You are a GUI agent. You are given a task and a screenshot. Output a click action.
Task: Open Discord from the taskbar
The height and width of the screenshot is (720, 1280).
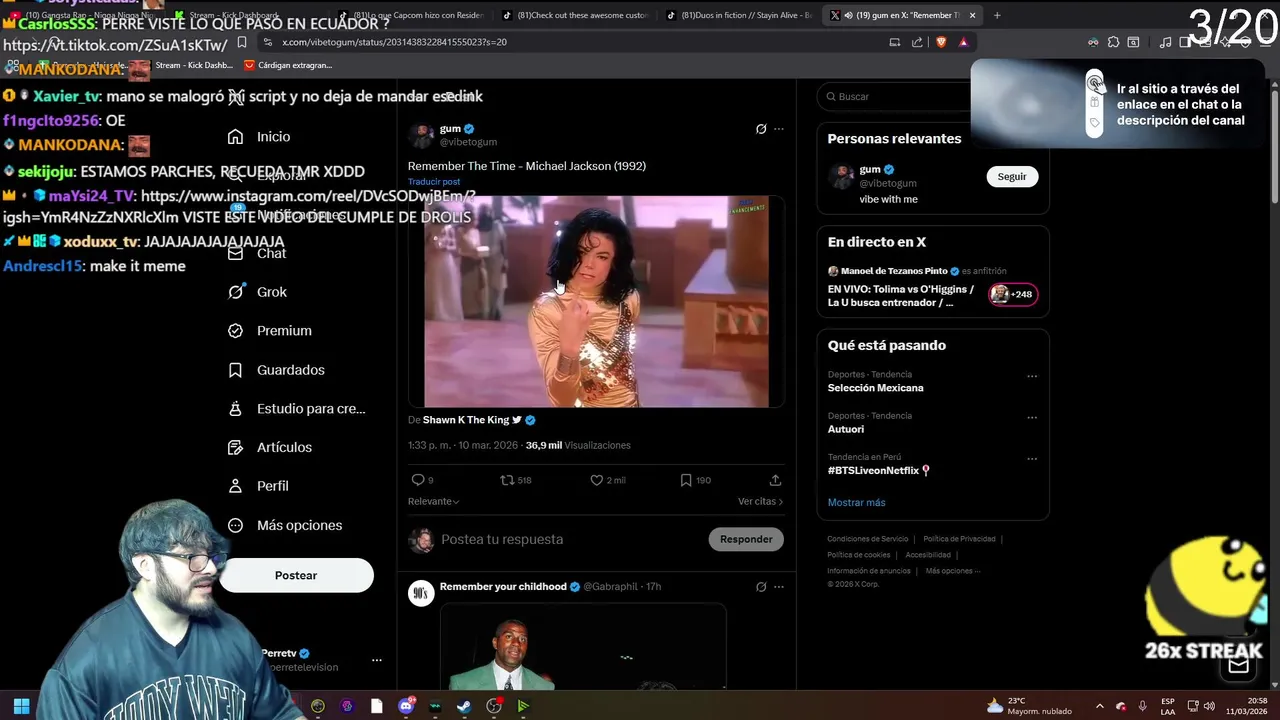[x=406, y=706]
